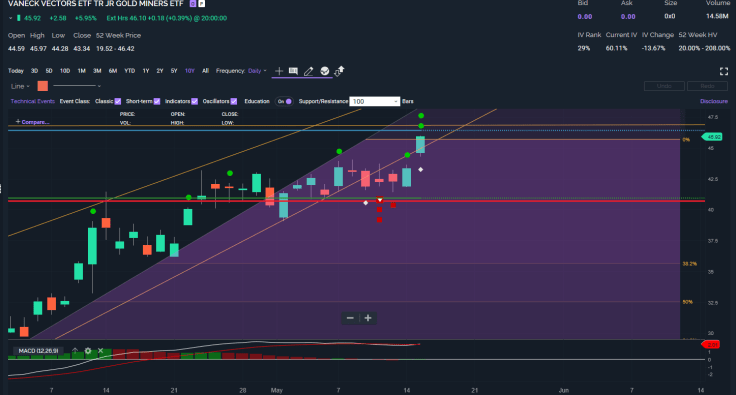
Task: Select 10D time range
Action: tap(65, 71)
